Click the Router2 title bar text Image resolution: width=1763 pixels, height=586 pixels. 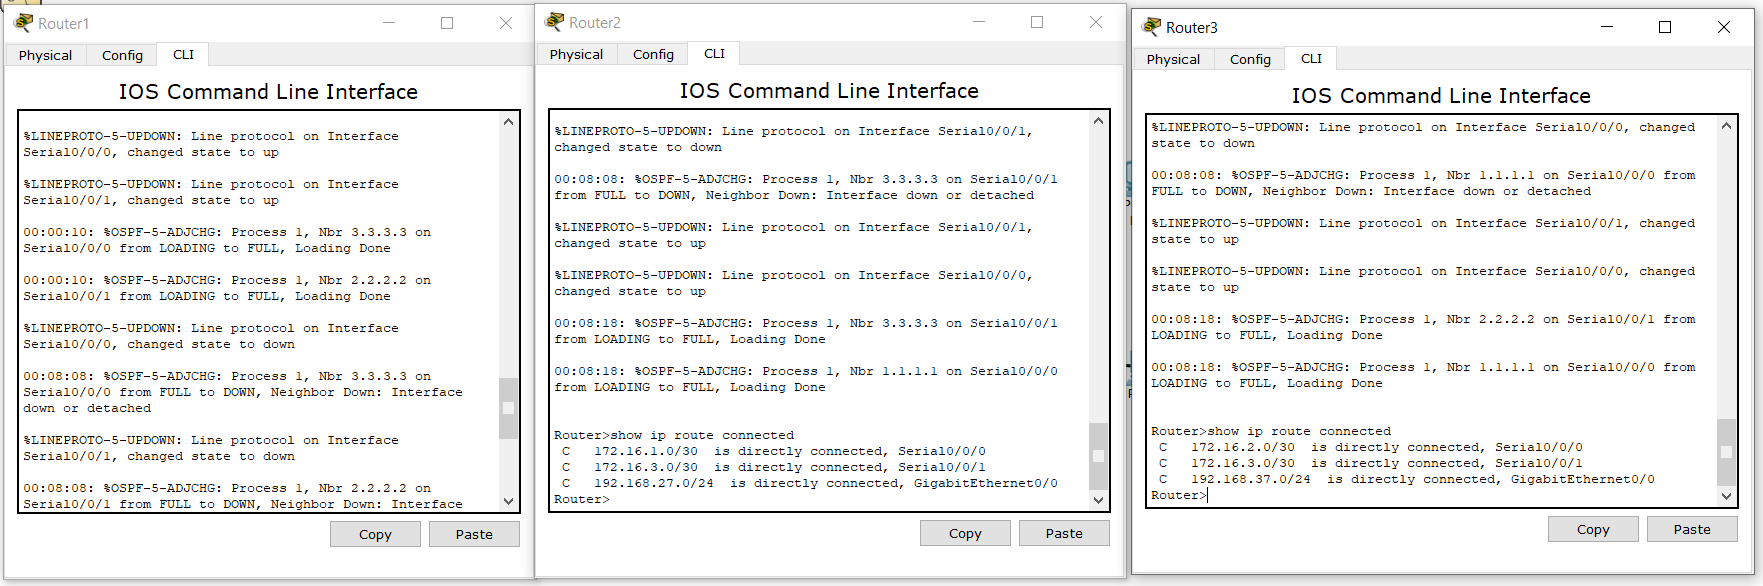click(x=594, y=22)
